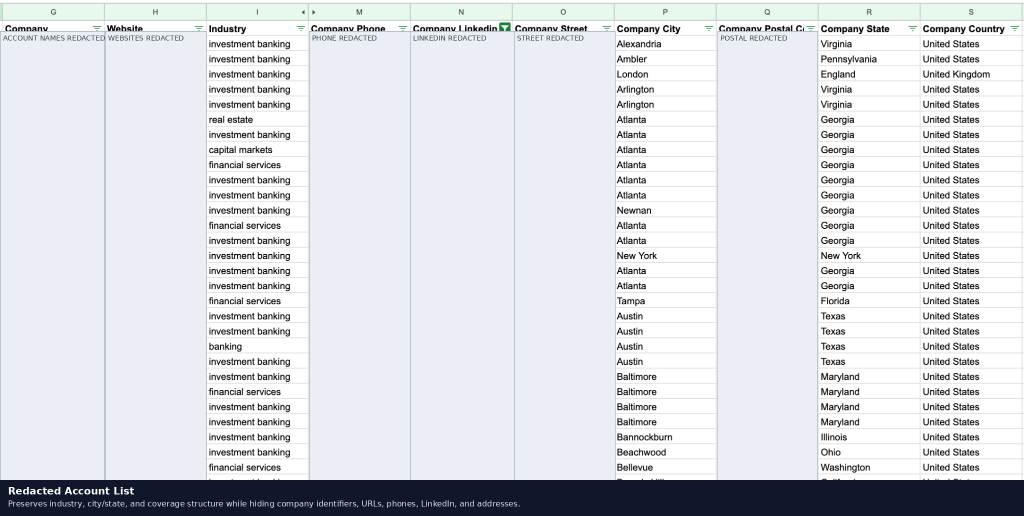Select the Tampa city cell
This screenshot has width=1024, height=516.
click(665, 301)
